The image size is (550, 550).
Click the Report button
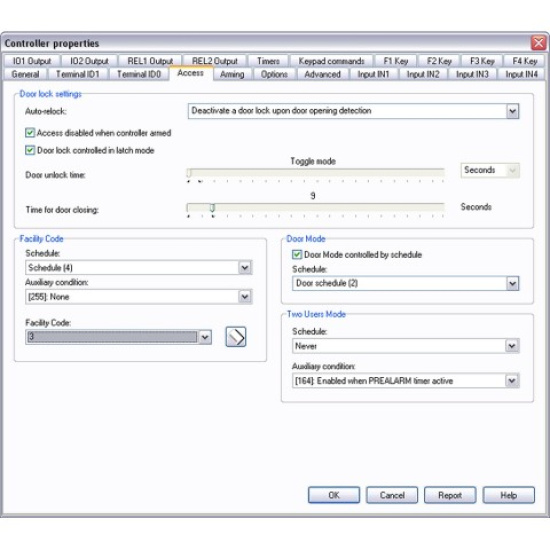point(450,495)
